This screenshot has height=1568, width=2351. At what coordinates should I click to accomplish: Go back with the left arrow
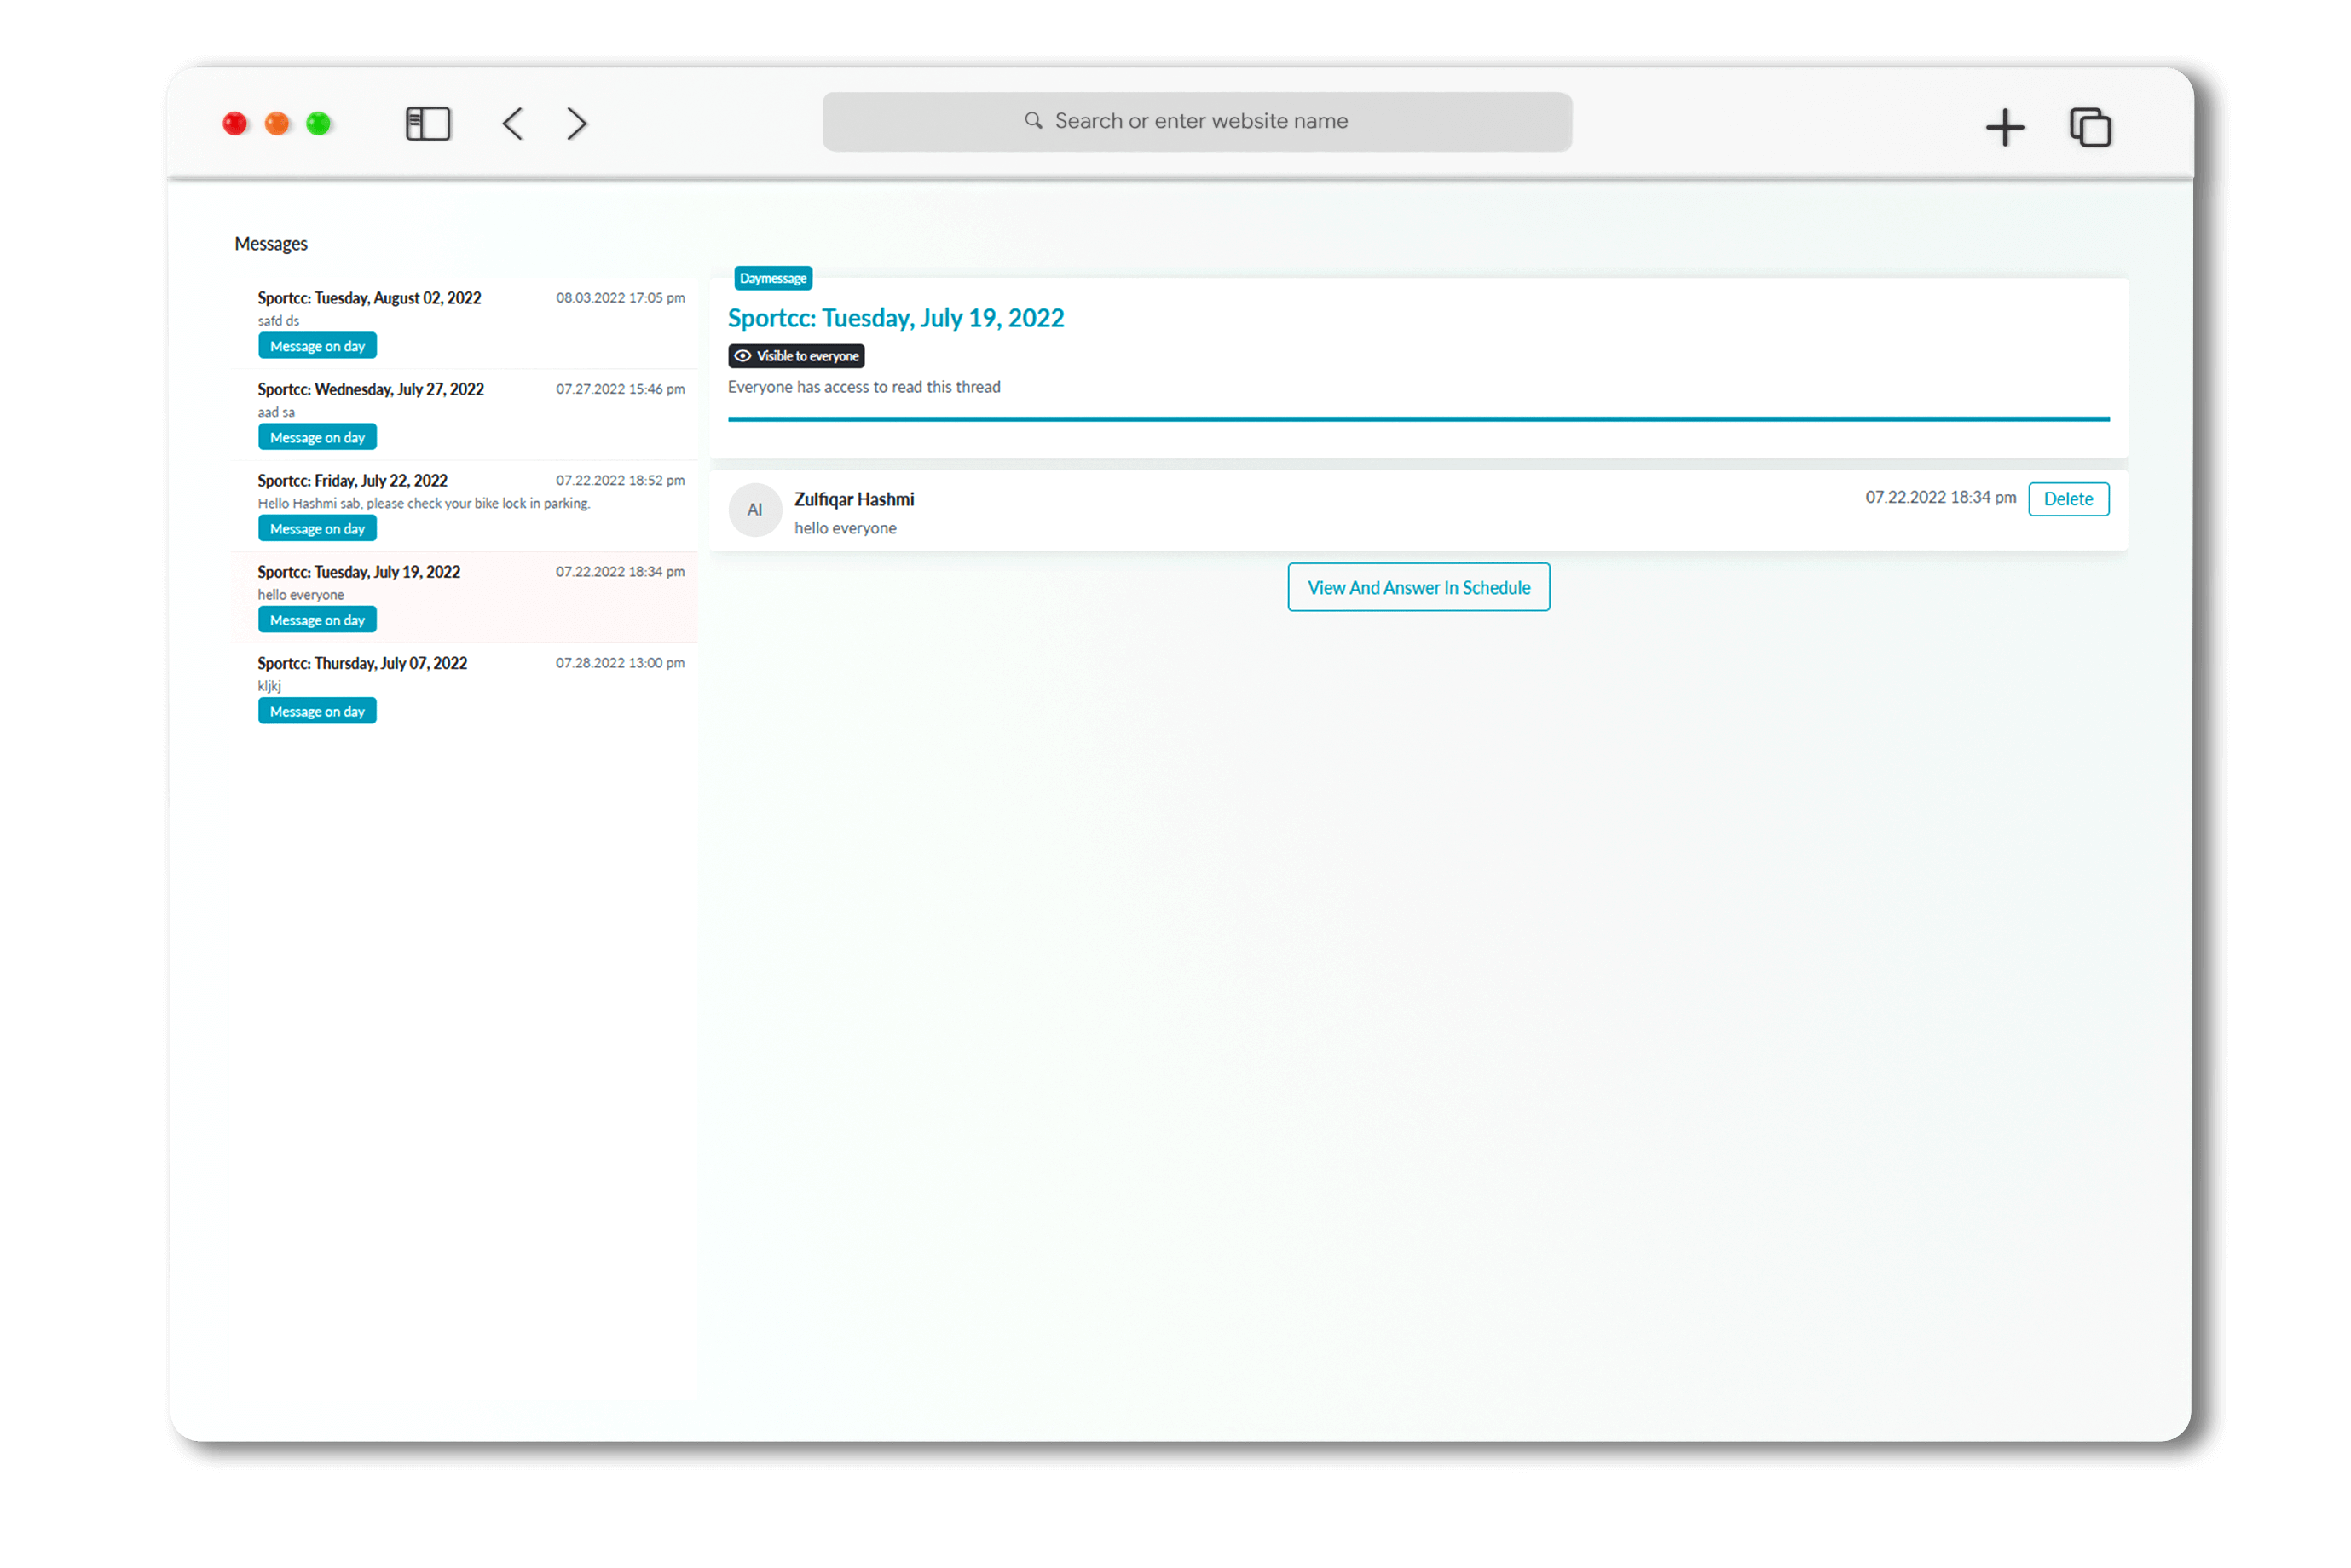pos(513,124)
